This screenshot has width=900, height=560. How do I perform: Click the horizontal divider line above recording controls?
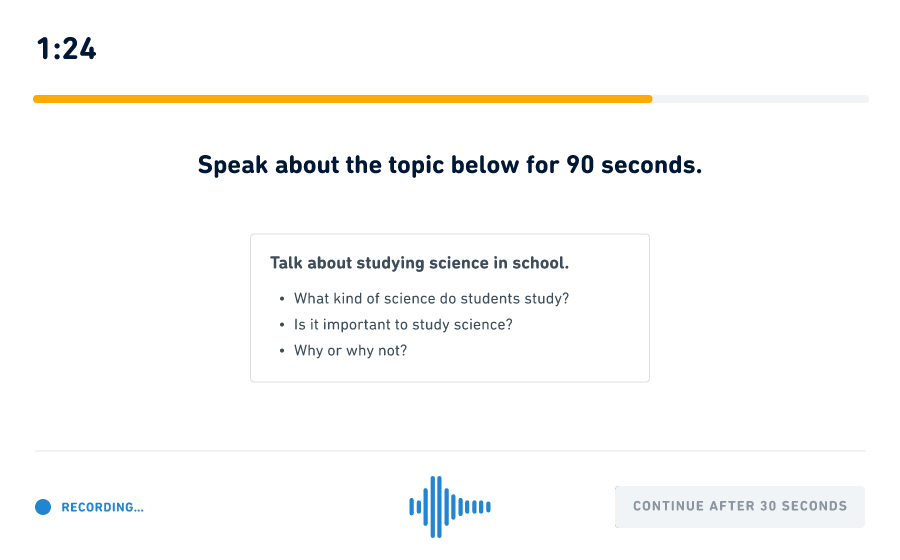coord(450,451)
